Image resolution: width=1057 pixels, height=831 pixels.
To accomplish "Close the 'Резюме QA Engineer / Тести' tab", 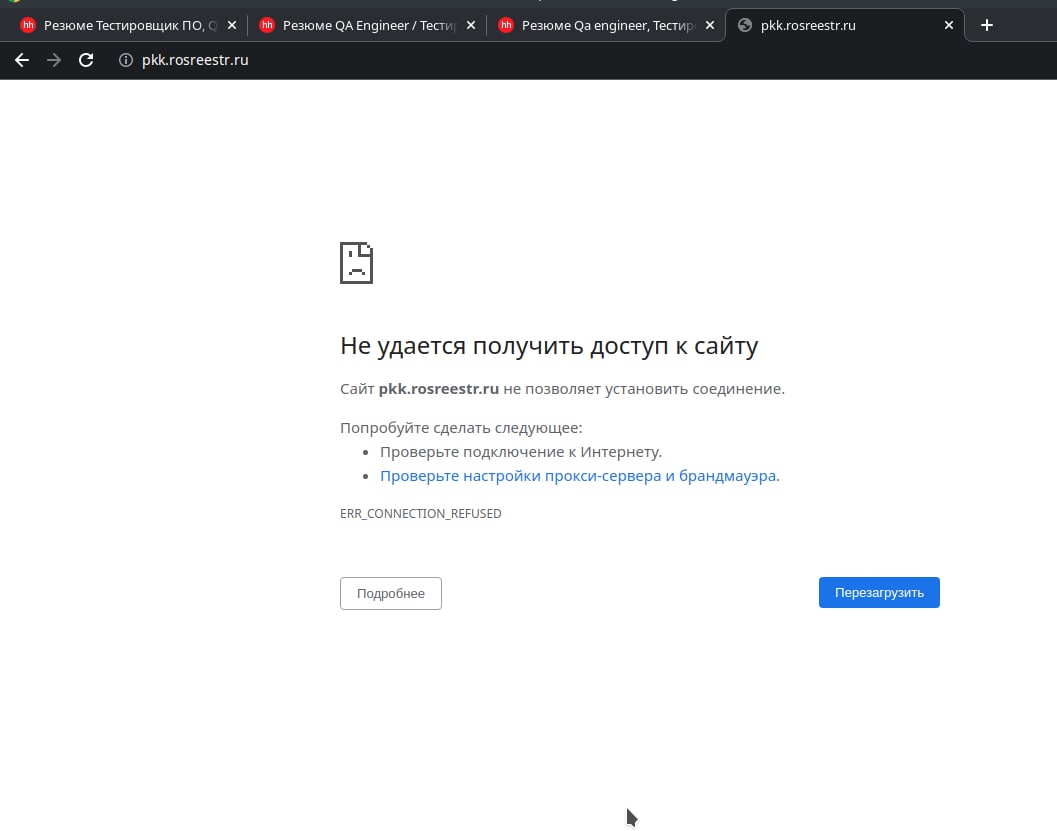I will [x=471, y=25].
